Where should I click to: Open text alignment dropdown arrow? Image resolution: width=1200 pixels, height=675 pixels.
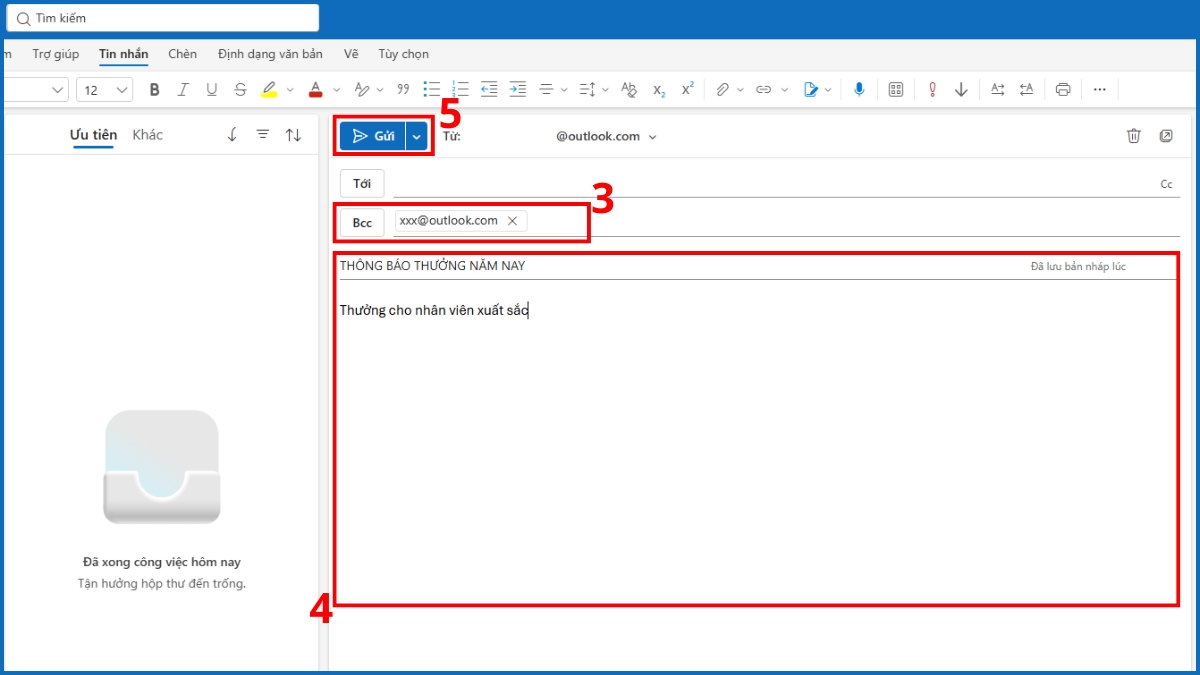point(565,90)
